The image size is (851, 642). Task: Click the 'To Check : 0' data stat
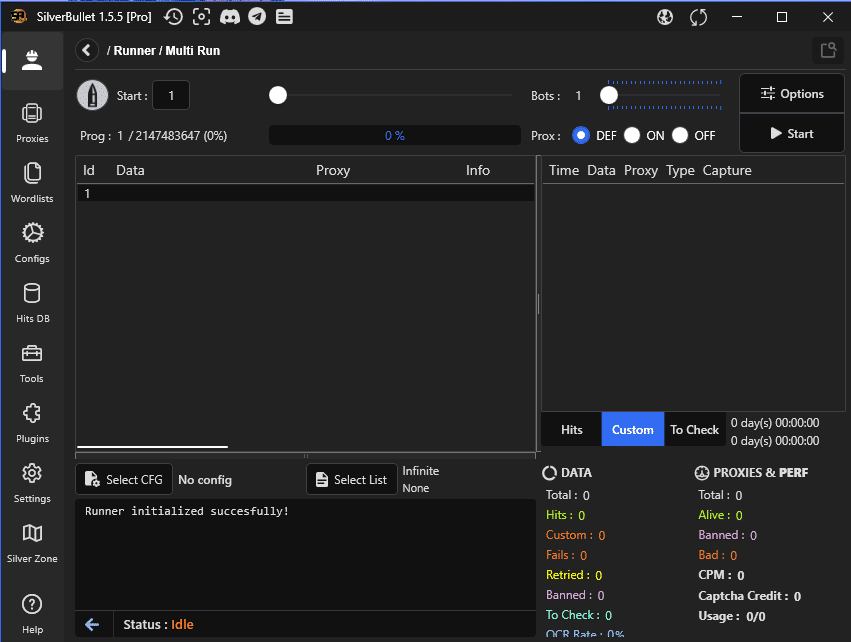(x=579, y=615)
